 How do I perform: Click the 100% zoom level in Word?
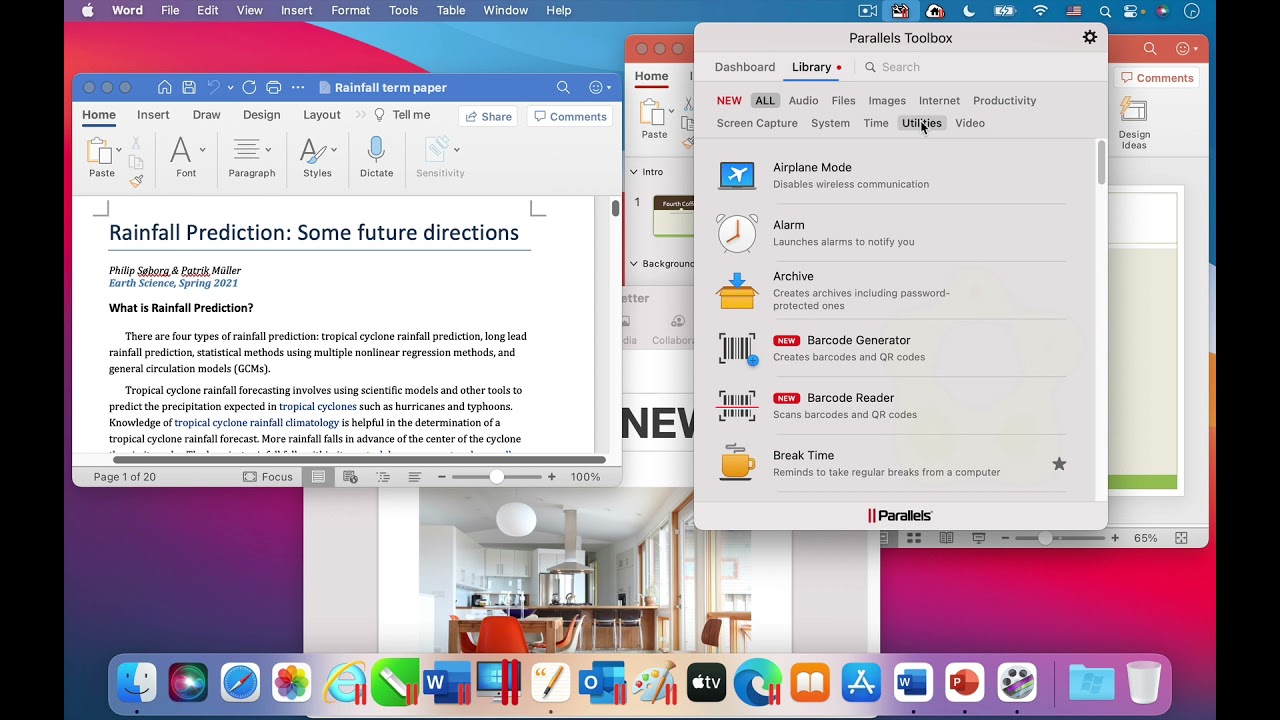585,477
